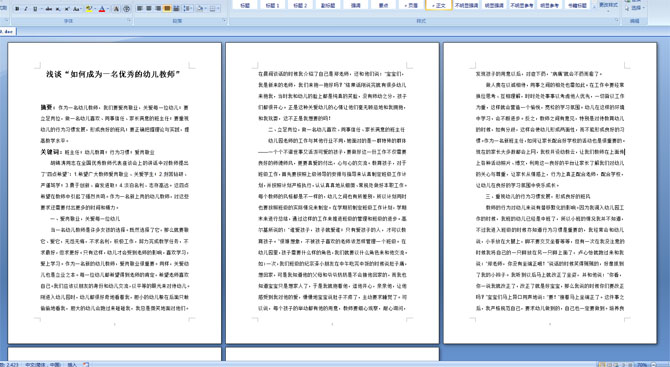The height and width of the screenshot is (367, 670).
Task: Click the first page thumbnail of document
Action: 115,193
